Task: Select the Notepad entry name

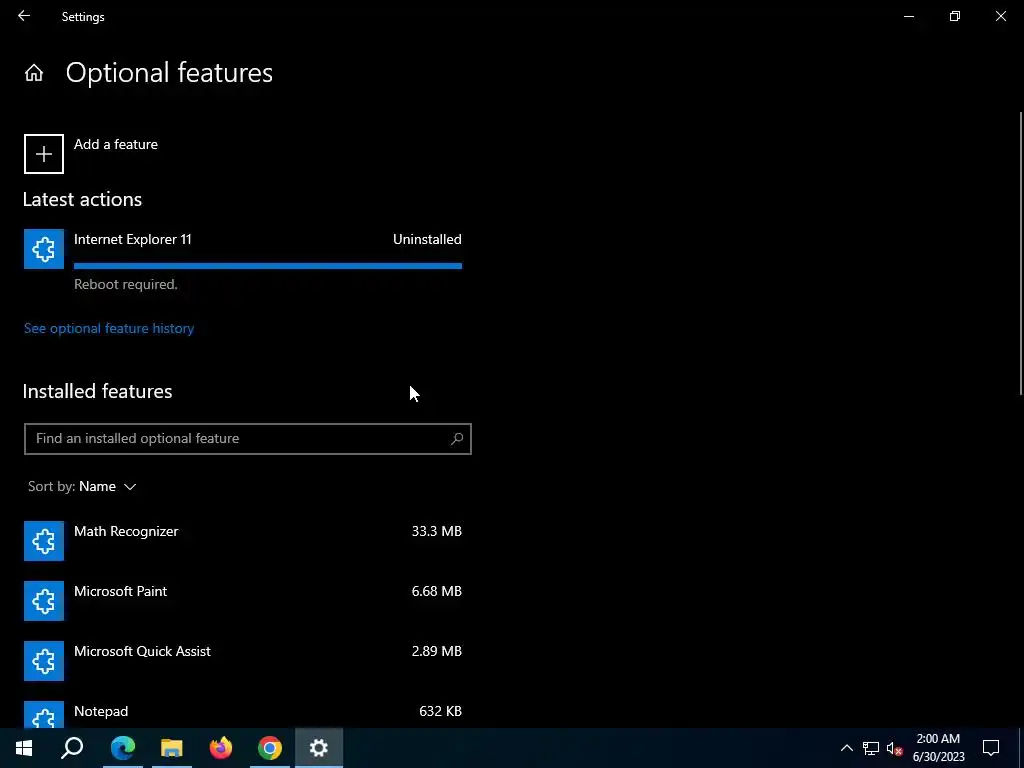Action: 101,711
